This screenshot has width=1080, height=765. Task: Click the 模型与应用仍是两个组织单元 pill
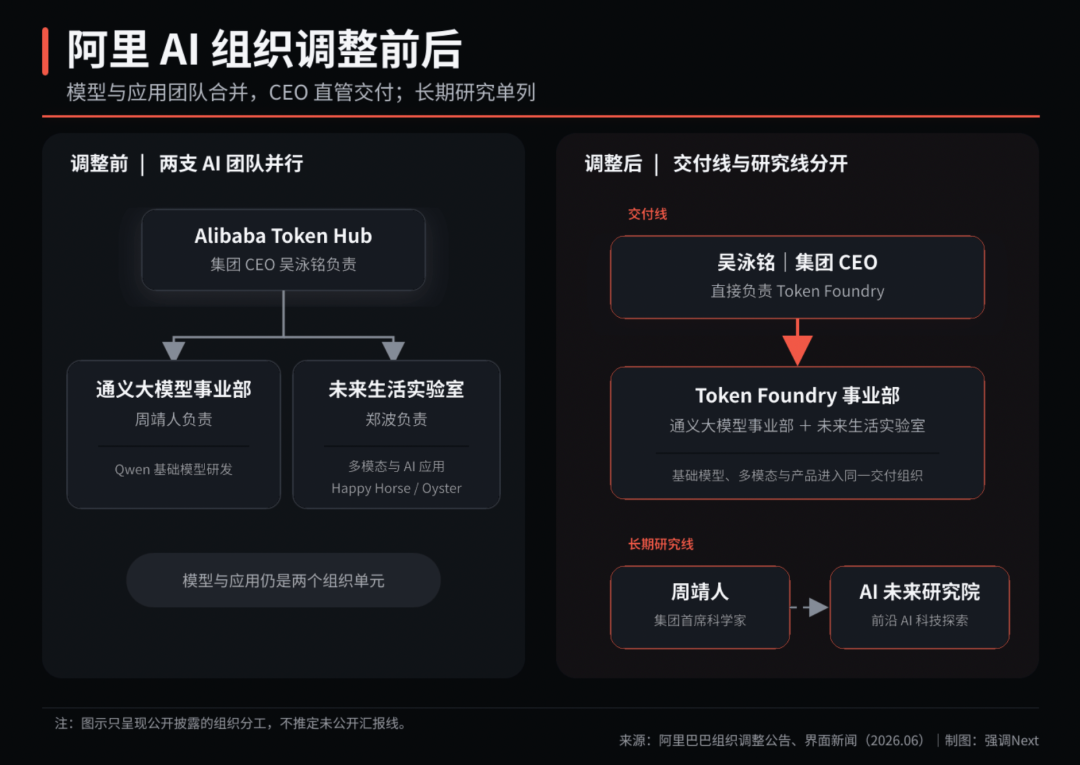[283, 580]
